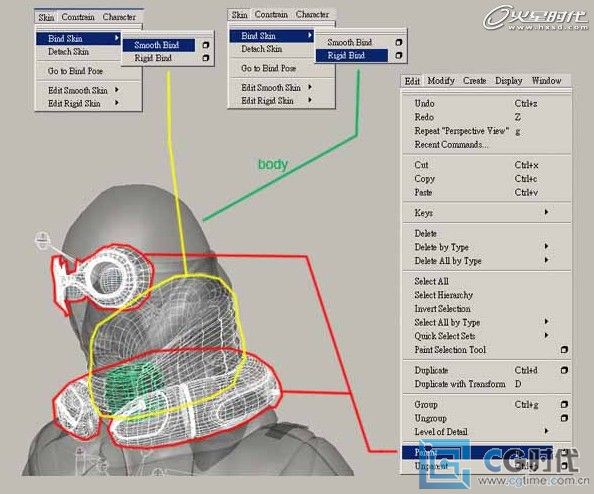
Task: Choose Cut from Edit menu
Action: (x=421, y=165)
